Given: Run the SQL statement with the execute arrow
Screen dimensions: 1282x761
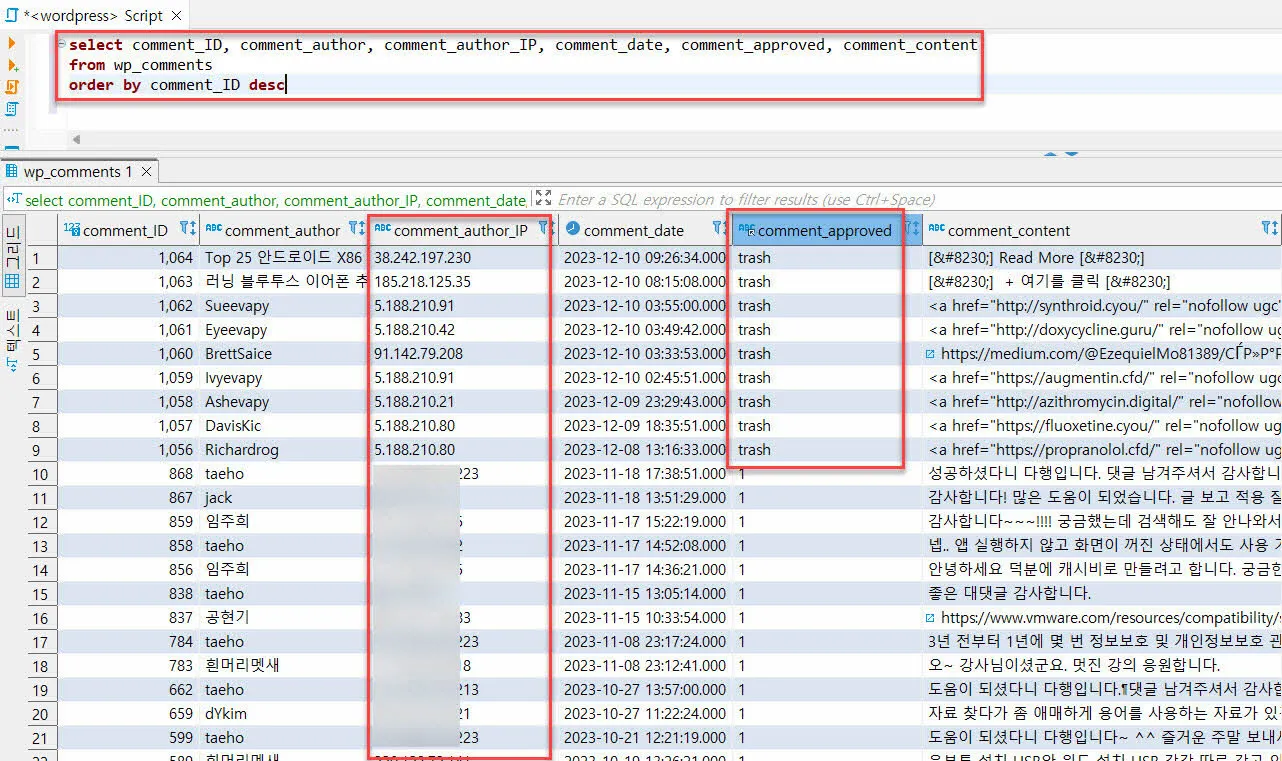Looking at the screenshot, I should [x=12, y=43].
